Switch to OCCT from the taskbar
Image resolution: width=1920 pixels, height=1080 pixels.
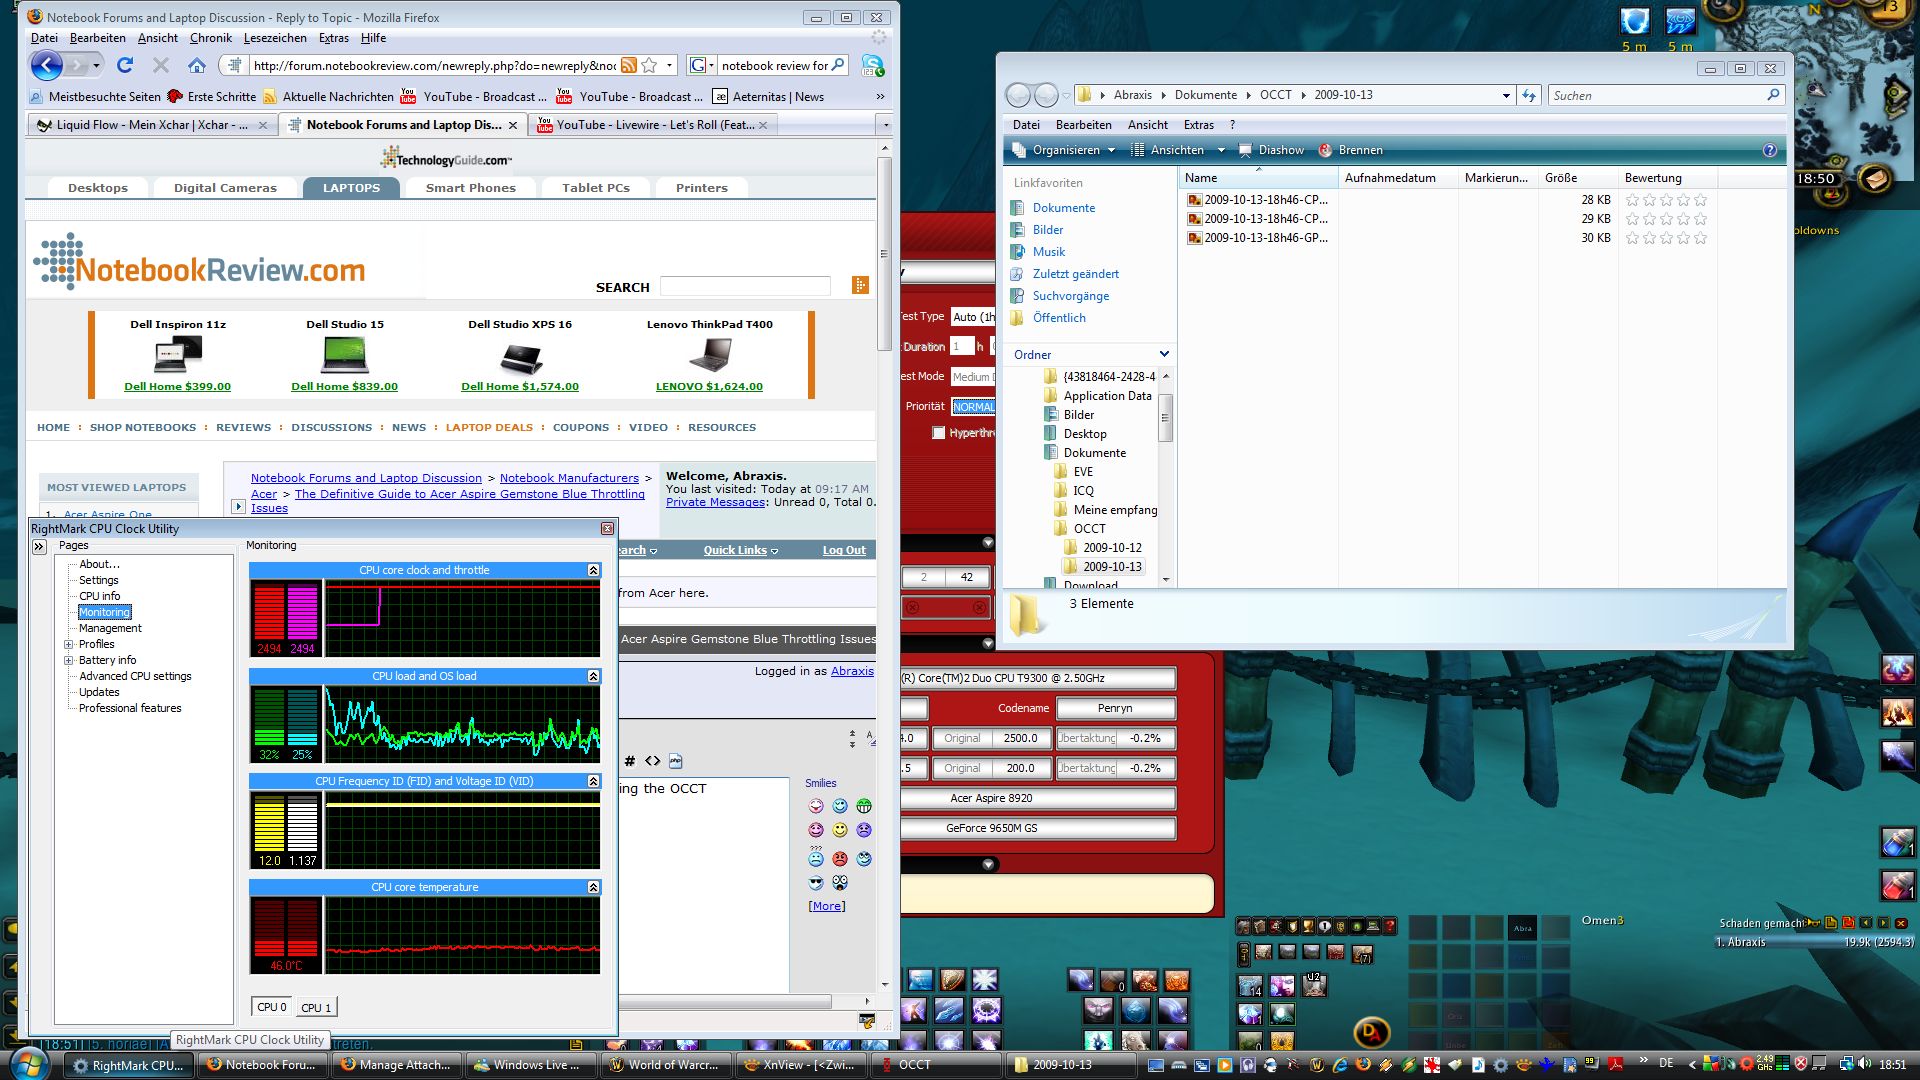point(937,1065)
